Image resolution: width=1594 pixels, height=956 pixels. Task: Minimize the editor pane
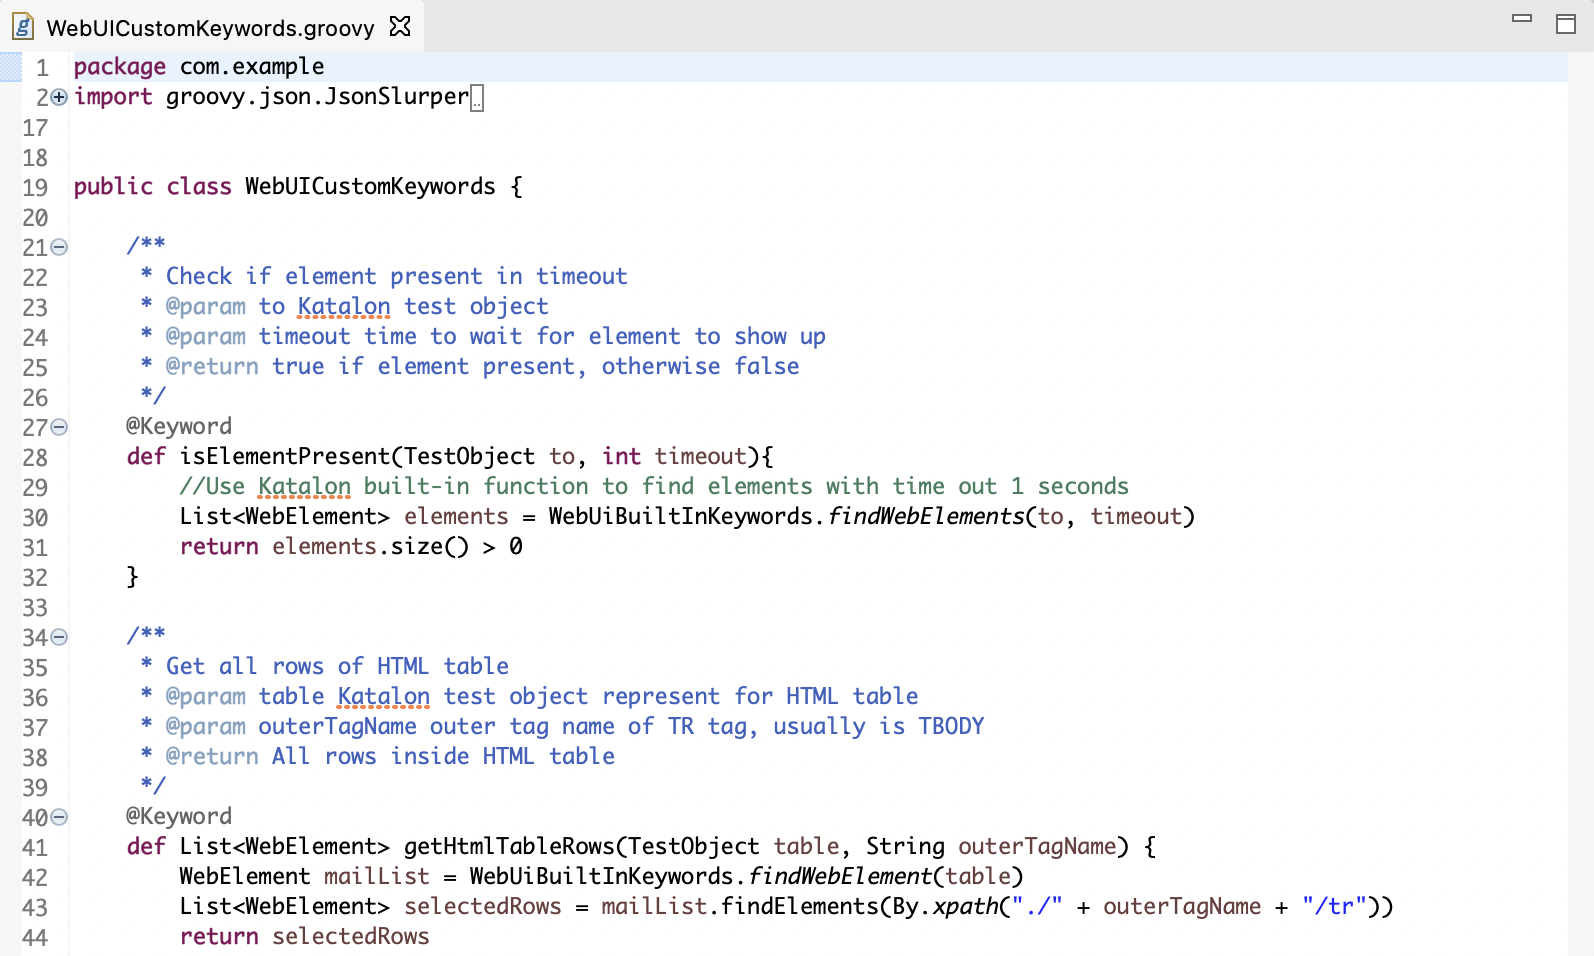[1521, 18]
